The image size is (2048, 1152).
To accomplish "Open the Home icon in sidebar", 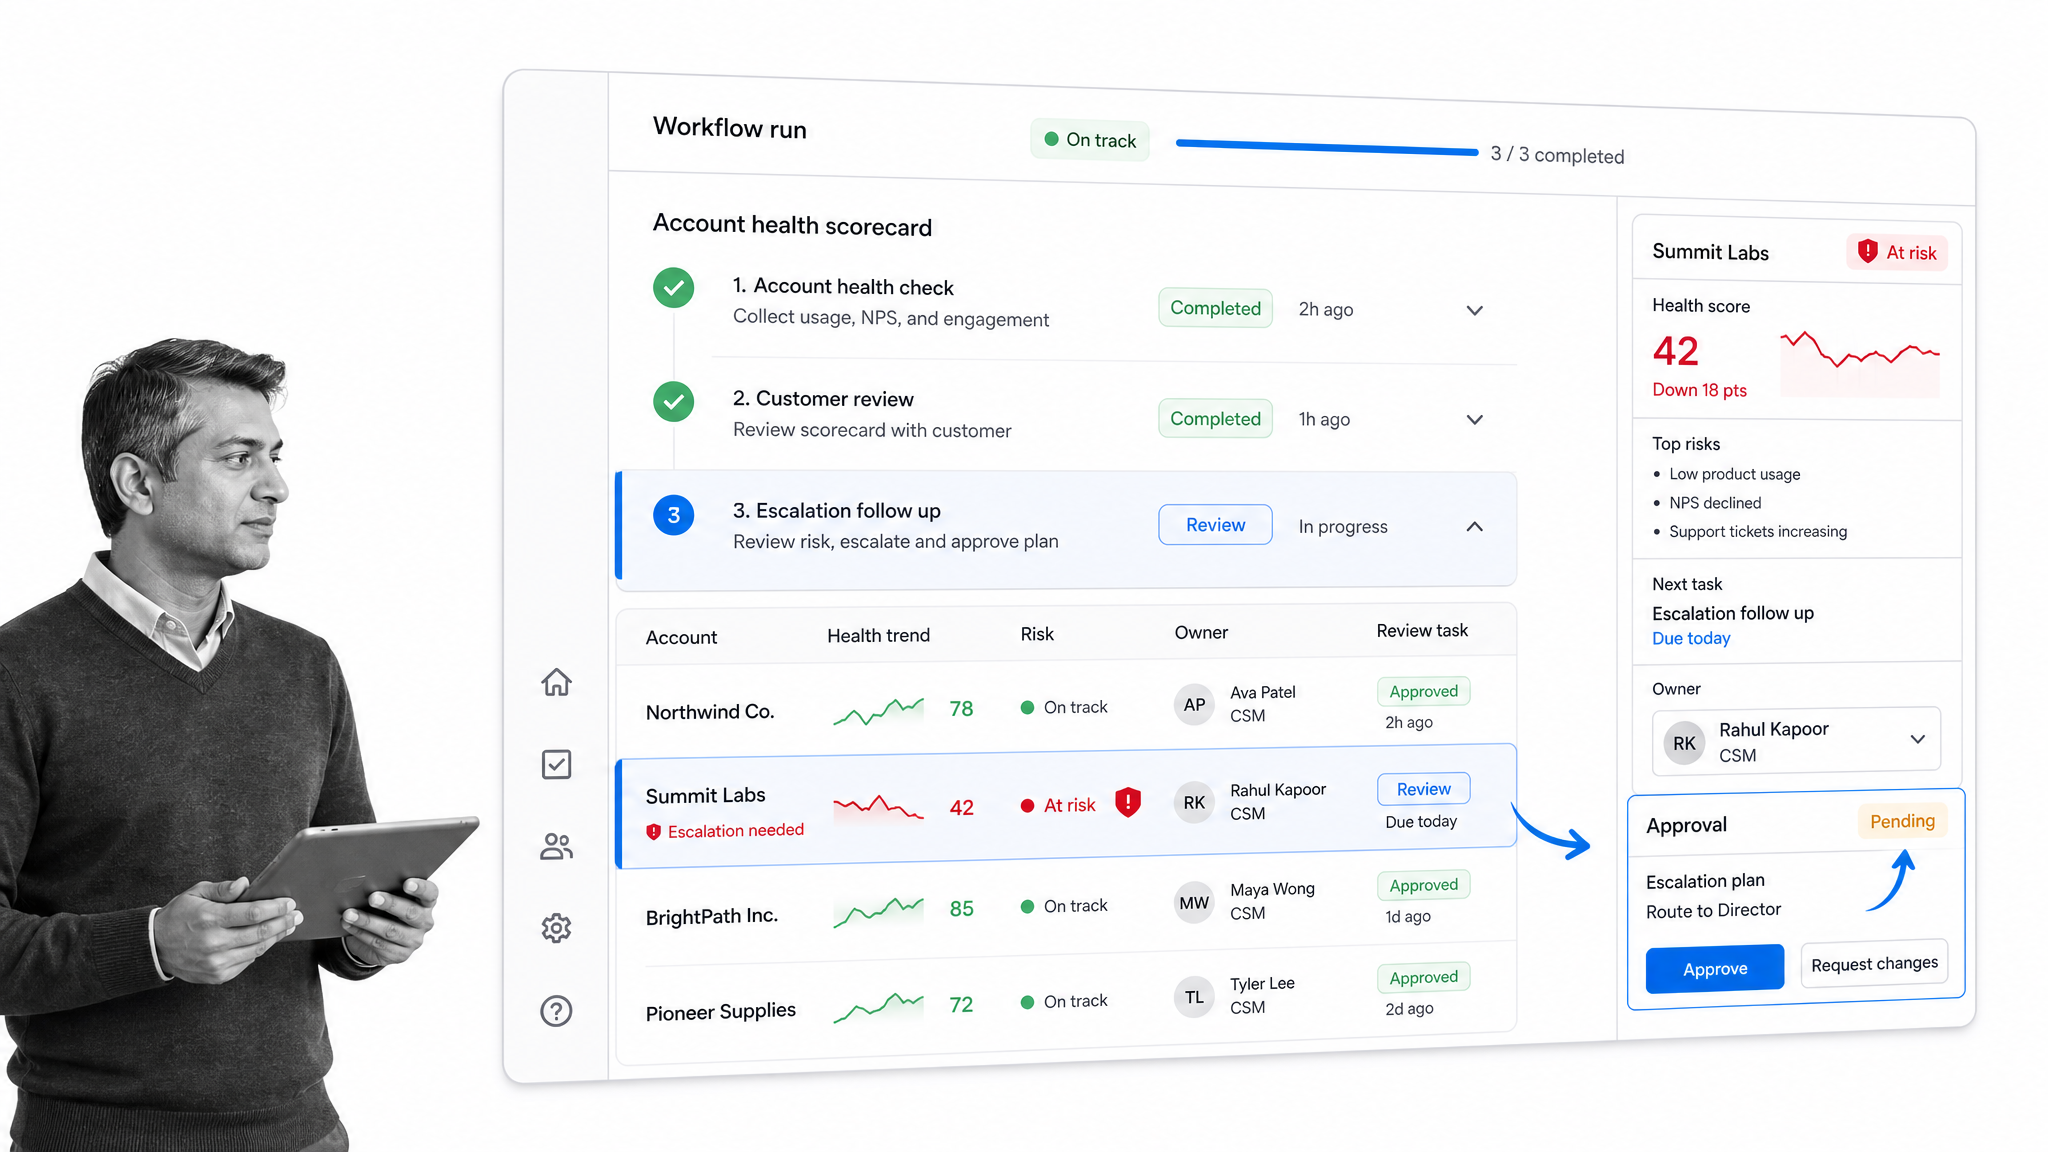I will tap(557, 682).
